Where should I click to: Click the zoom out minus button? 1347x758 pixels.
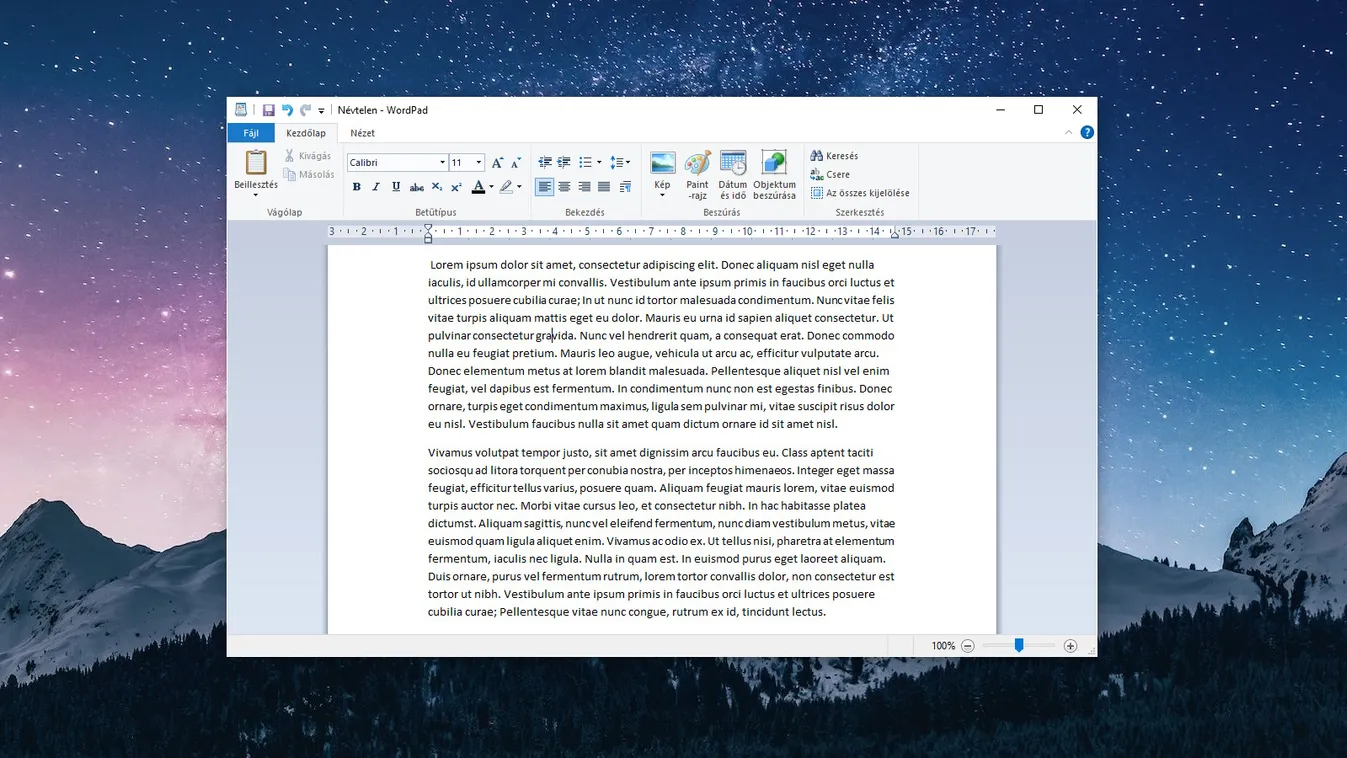[x=967, y=646]
